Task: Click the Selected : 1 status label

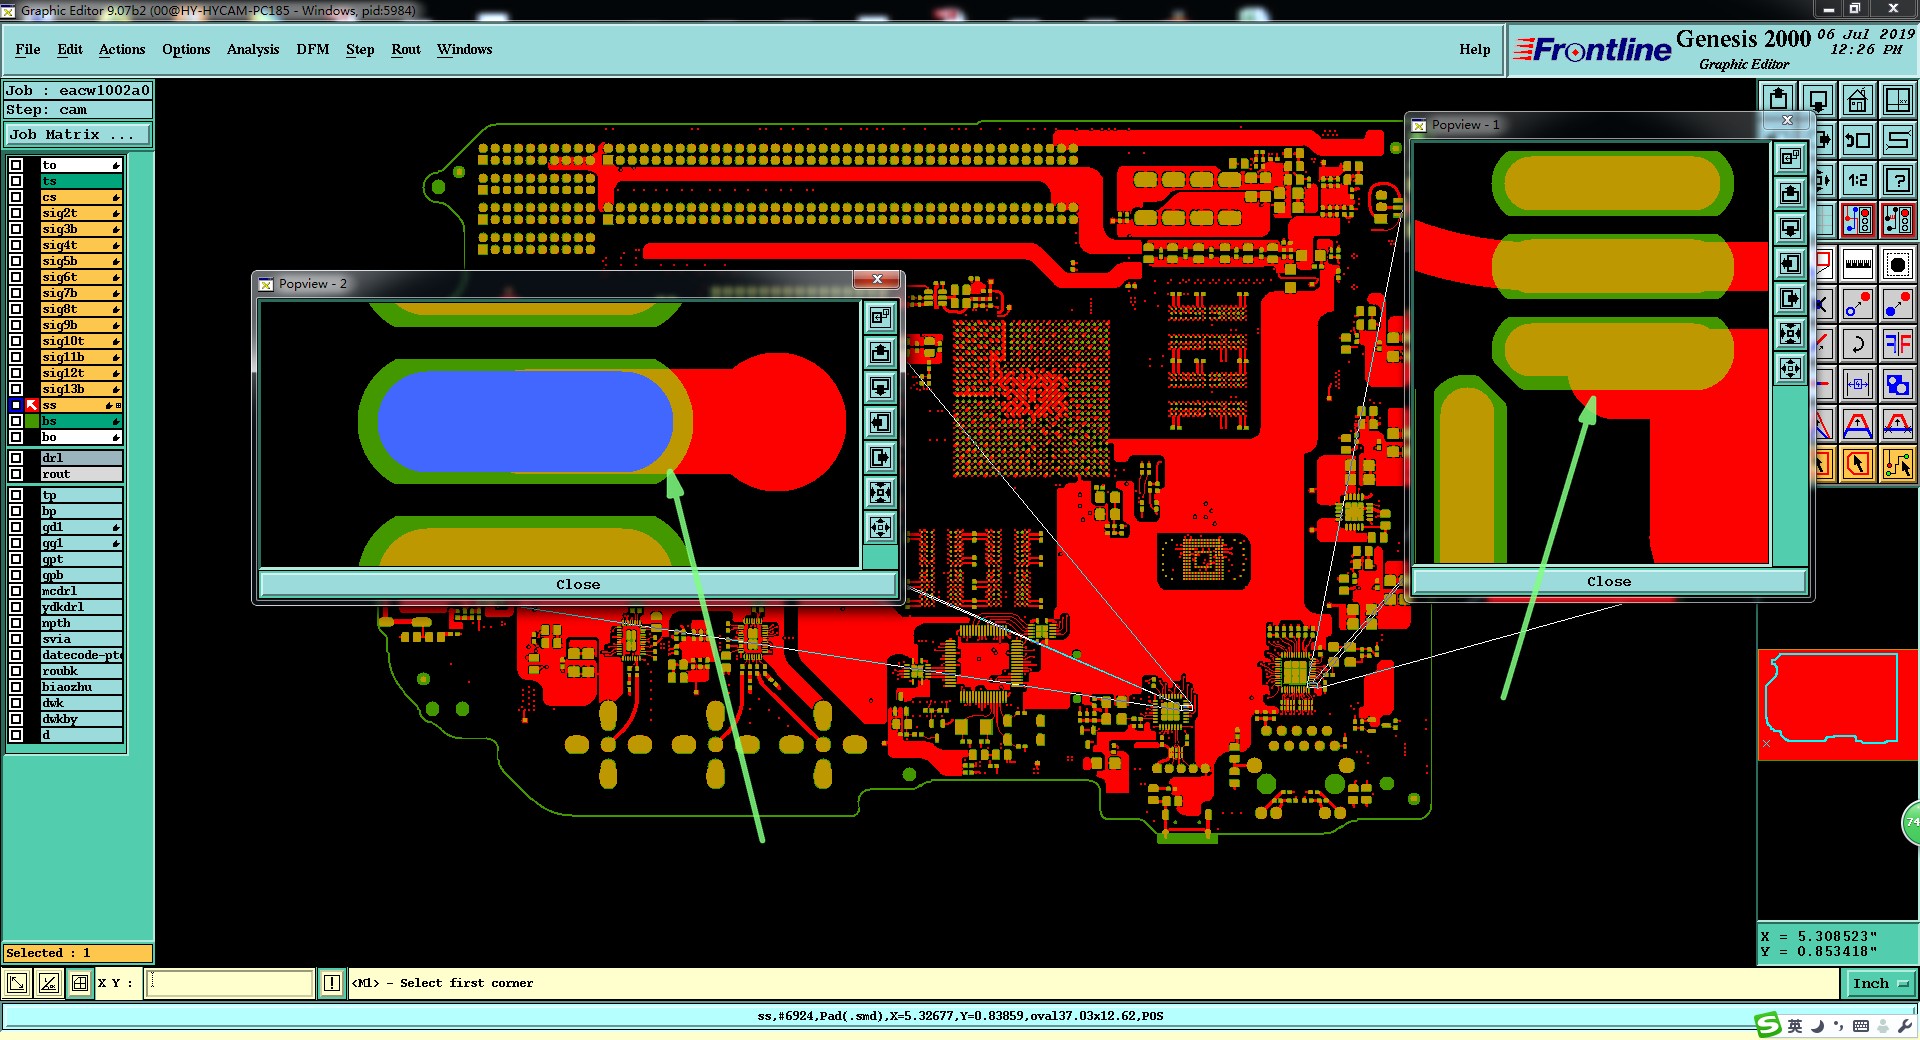Action: [x=78, y=953]
